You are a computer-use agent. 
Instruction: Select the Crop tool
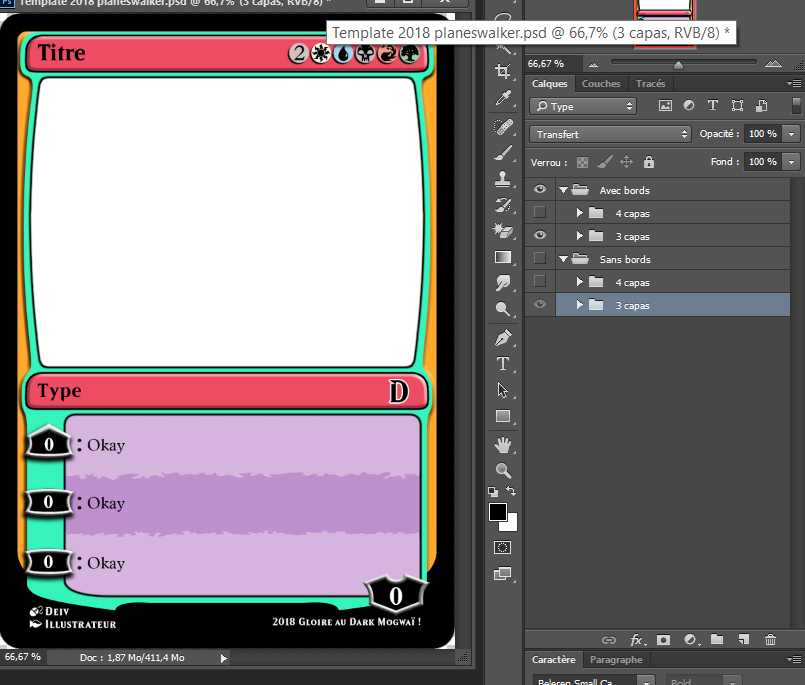click(503, 71)
